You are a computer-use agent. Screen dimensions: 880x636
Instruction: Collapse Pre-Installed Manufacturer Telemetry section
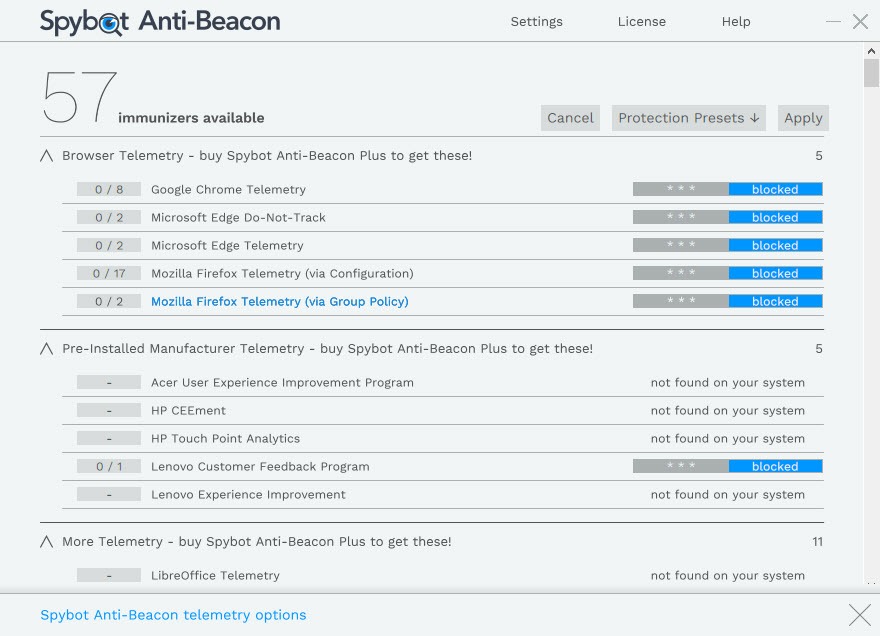click(x=47, y=349)
